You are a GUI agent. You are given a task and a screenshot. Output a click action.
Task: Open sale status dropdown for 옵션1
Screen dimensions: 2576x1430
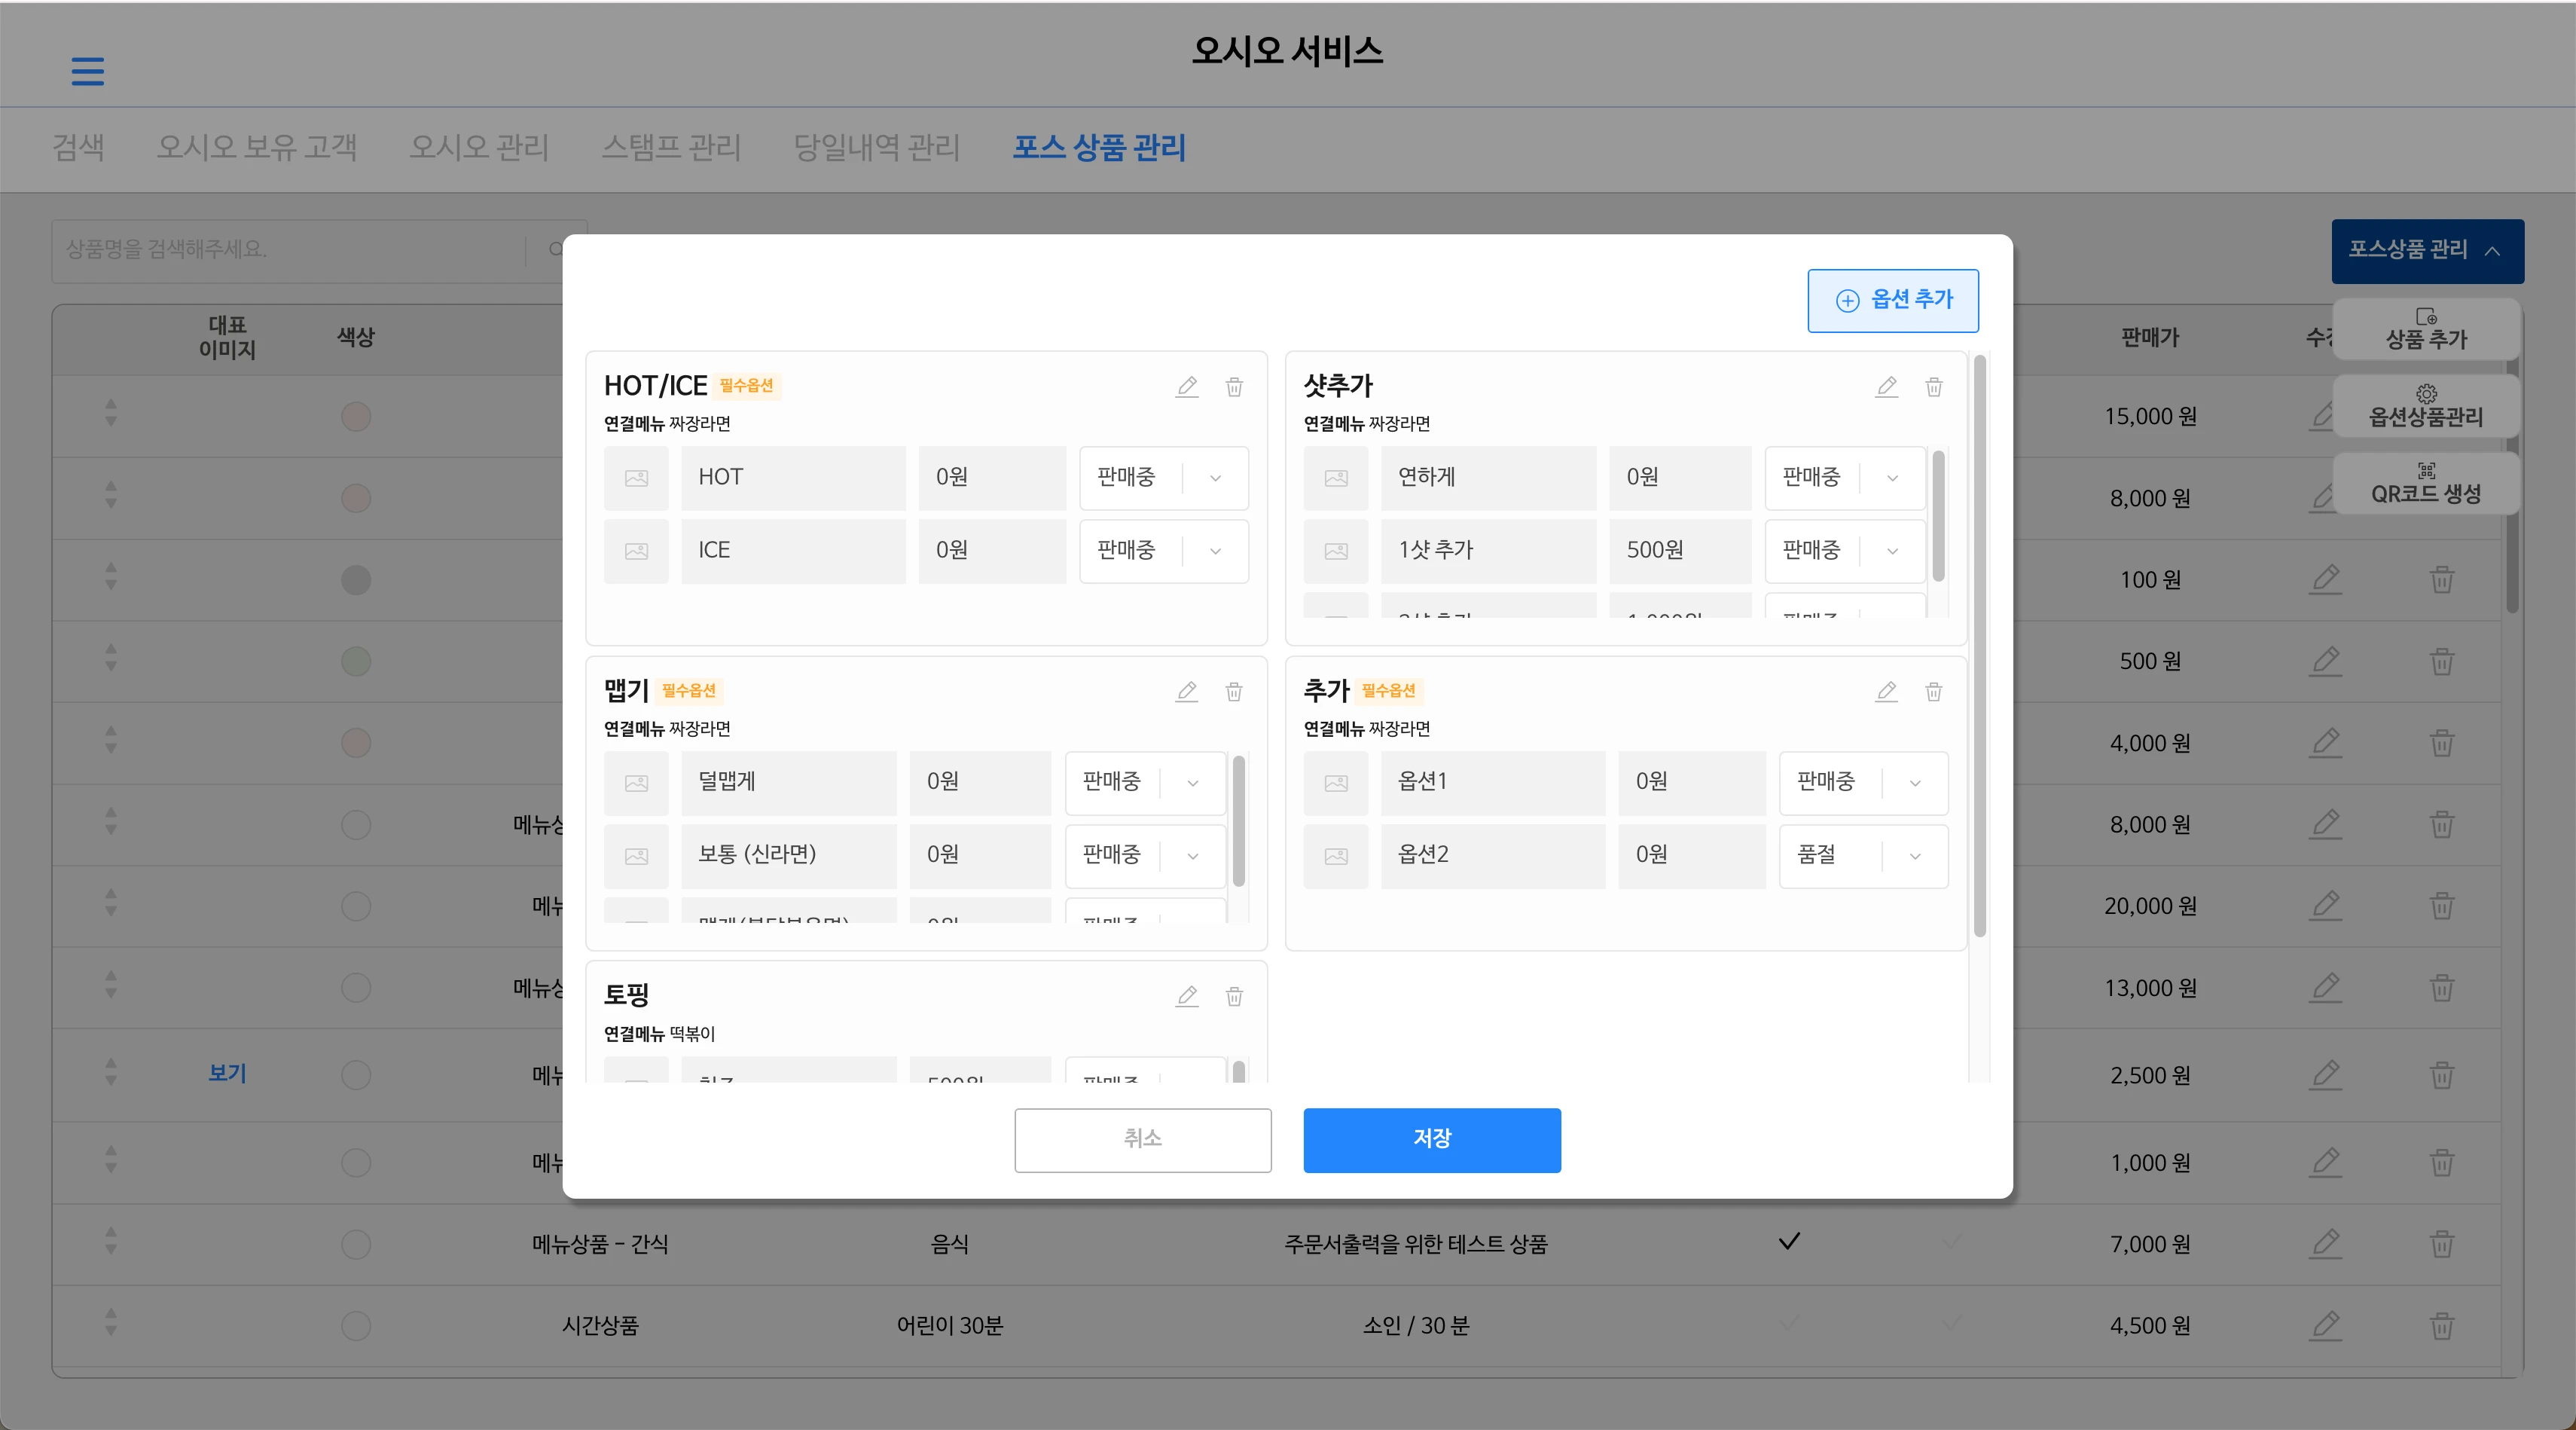click(x=1864, y=783)
